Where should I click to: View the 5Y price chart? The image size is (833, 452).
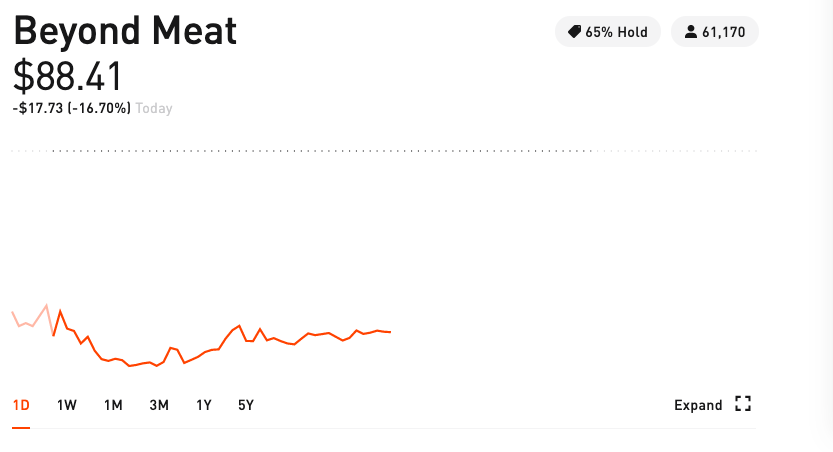[x=246, y=405]
